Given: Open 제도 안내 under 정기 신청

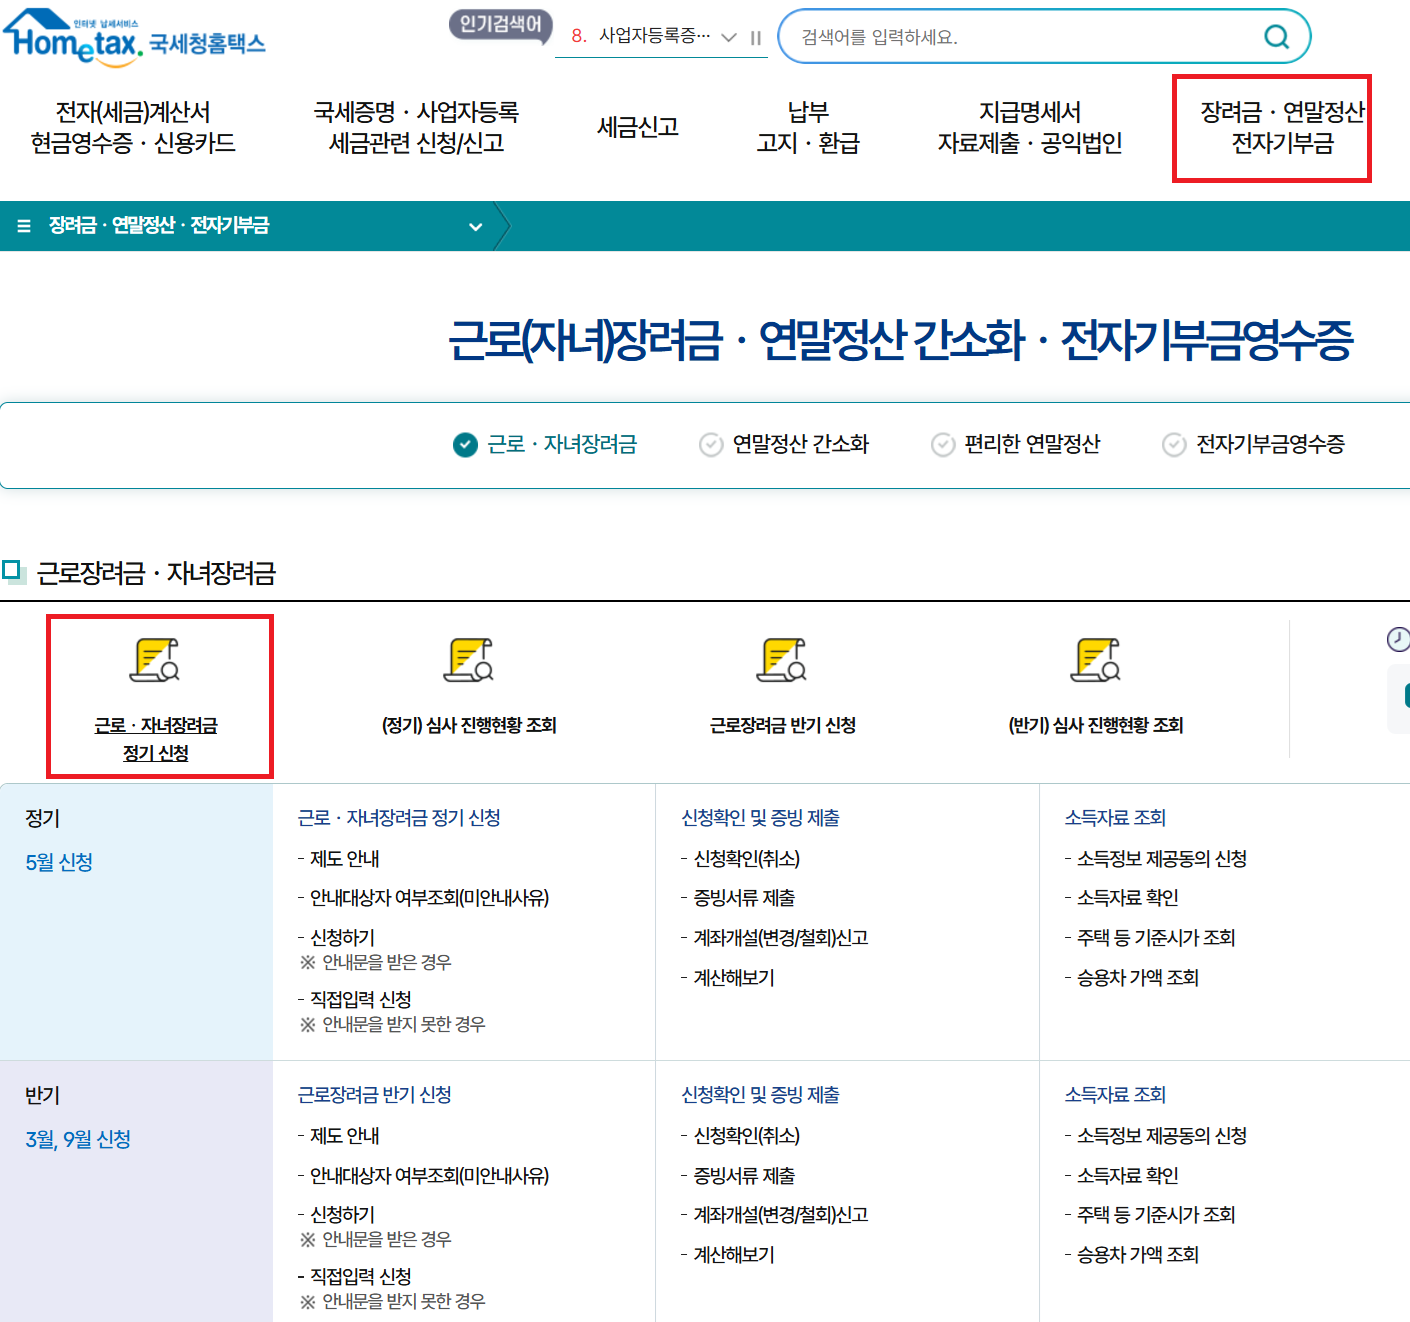Looking at the screenshot, I should [x=345, y=859].
